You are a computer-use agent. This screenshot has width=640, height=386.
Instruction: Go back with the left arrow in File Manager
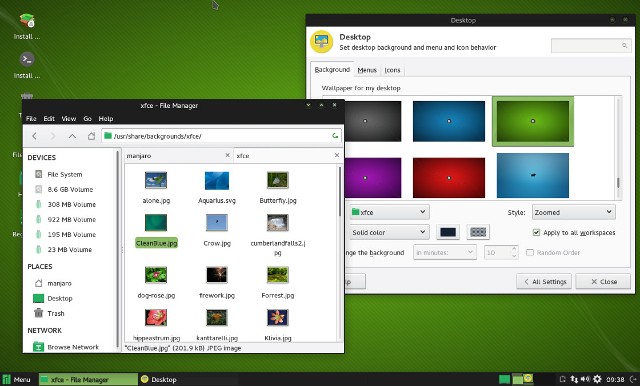[35, 136]
